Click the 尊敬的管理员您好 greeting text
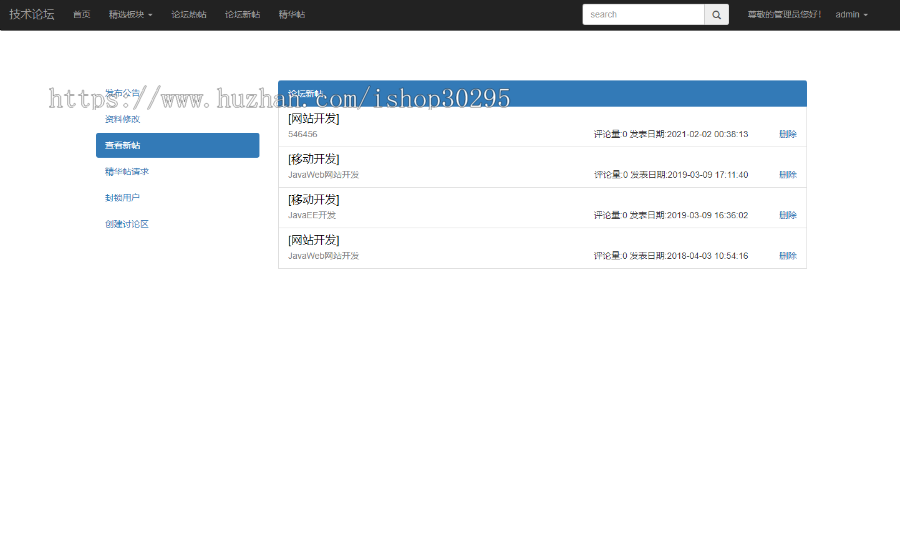 (784, 15)
